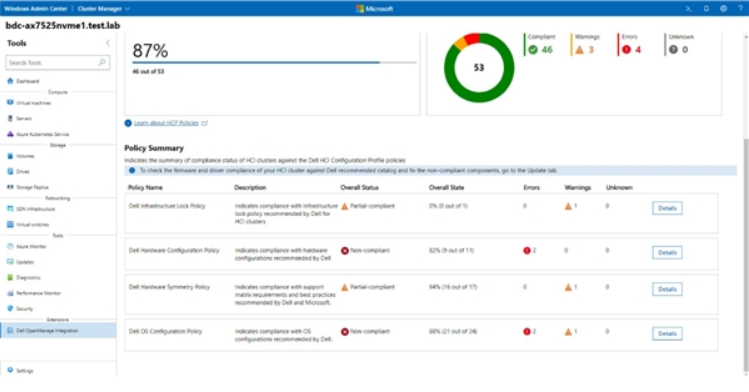Select Dell Hardware Symmetry Policy name
749x392 pixels.
click(x=169, y=287)
